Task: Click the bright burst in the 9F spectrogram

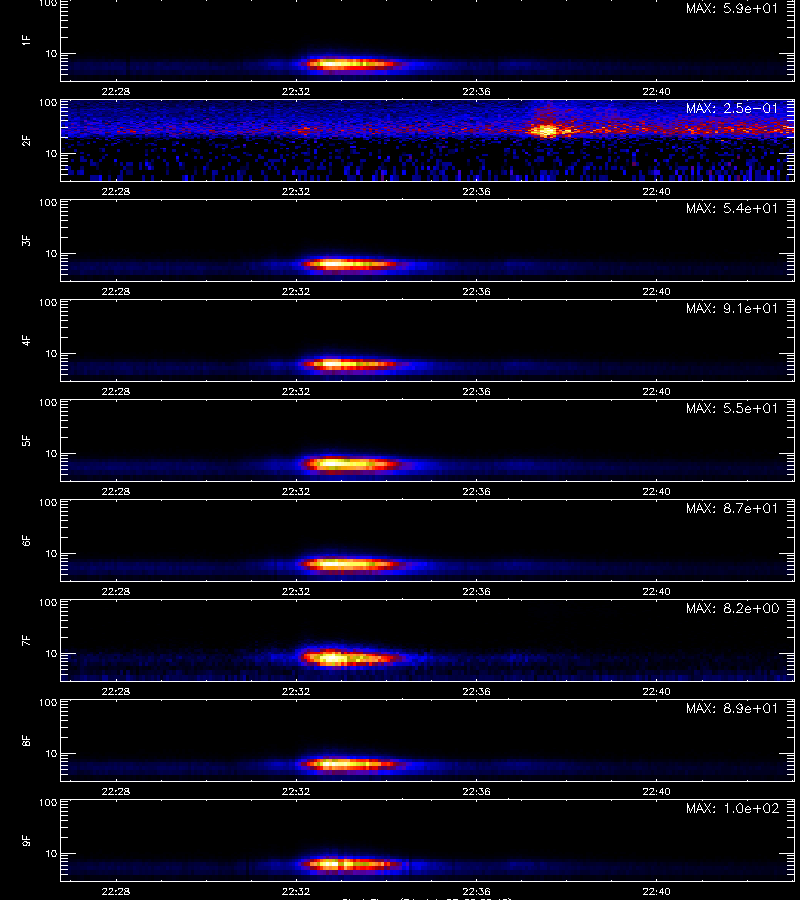Action: (350, 864)
